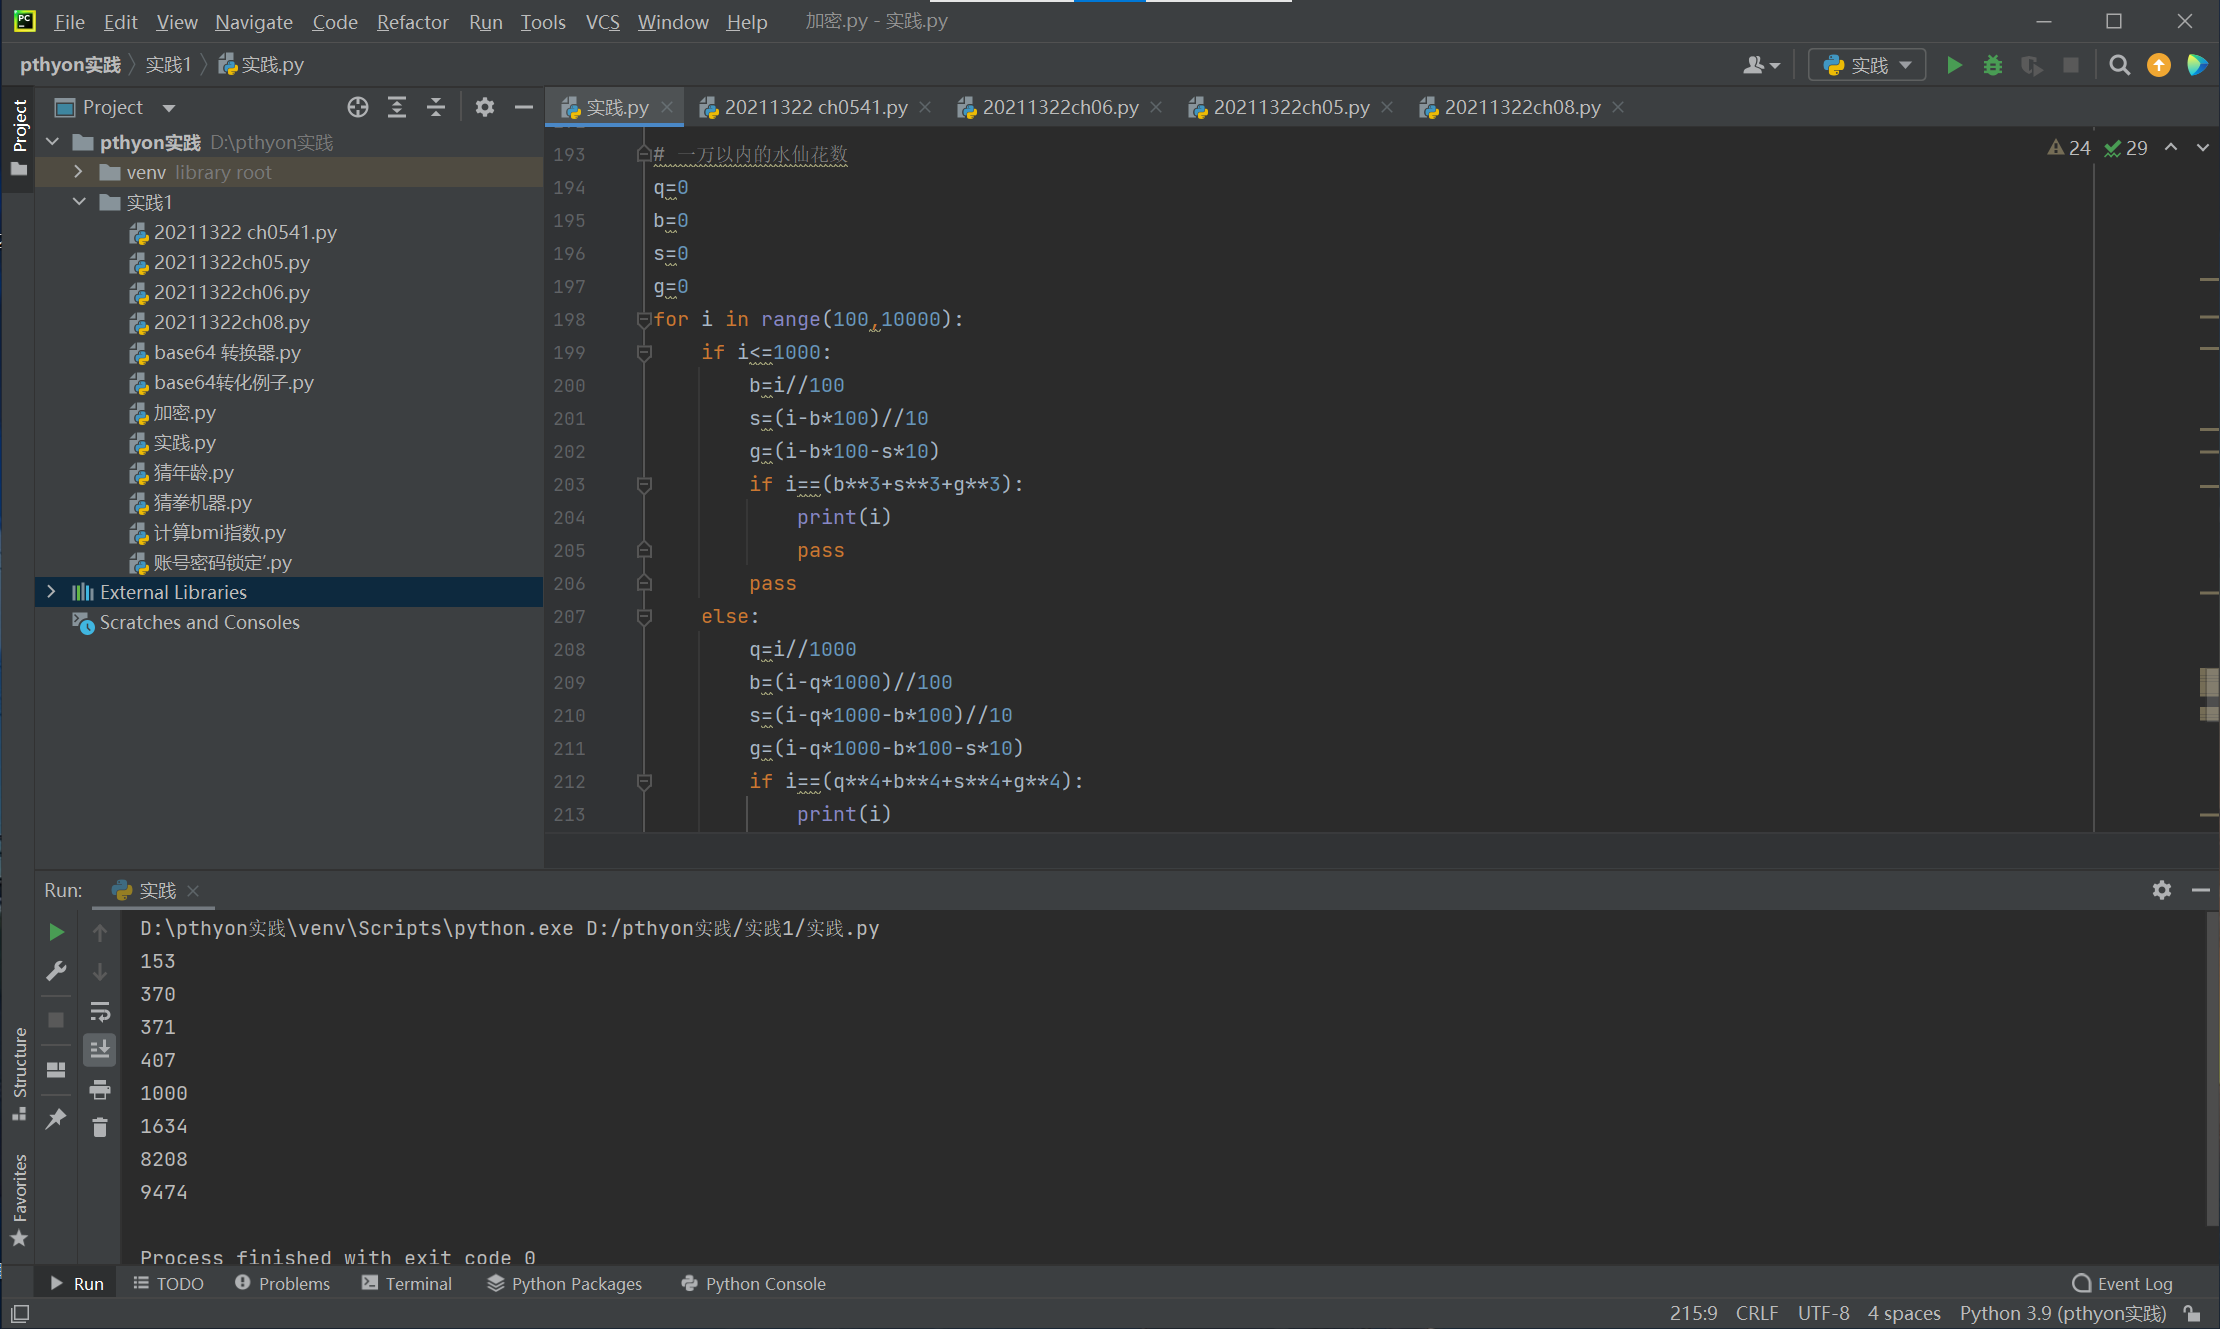Viewport: 2220px width, 1329px height.
Task: Click the Debug bug icon
Action: (x=1993, y=65)
